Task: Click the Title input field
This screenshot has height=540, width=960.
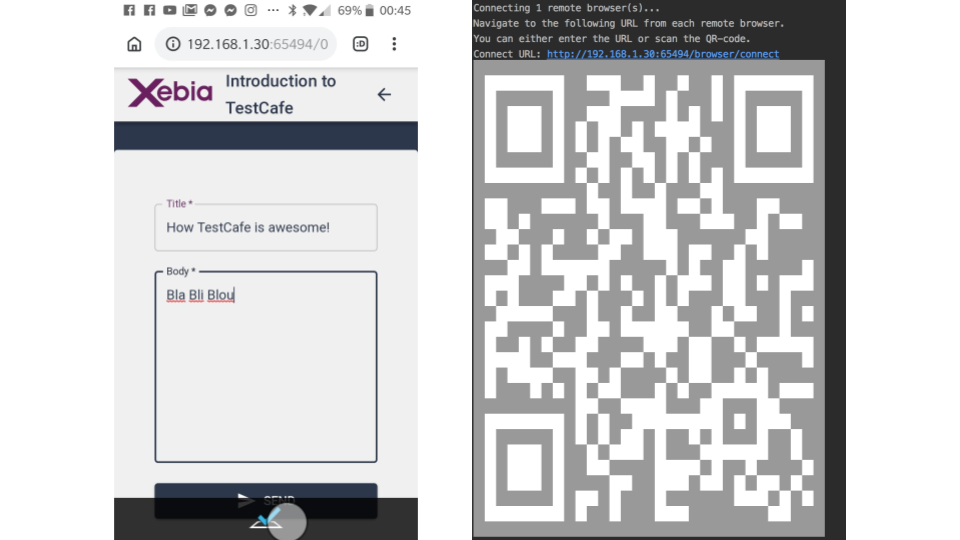Action: 266,227
